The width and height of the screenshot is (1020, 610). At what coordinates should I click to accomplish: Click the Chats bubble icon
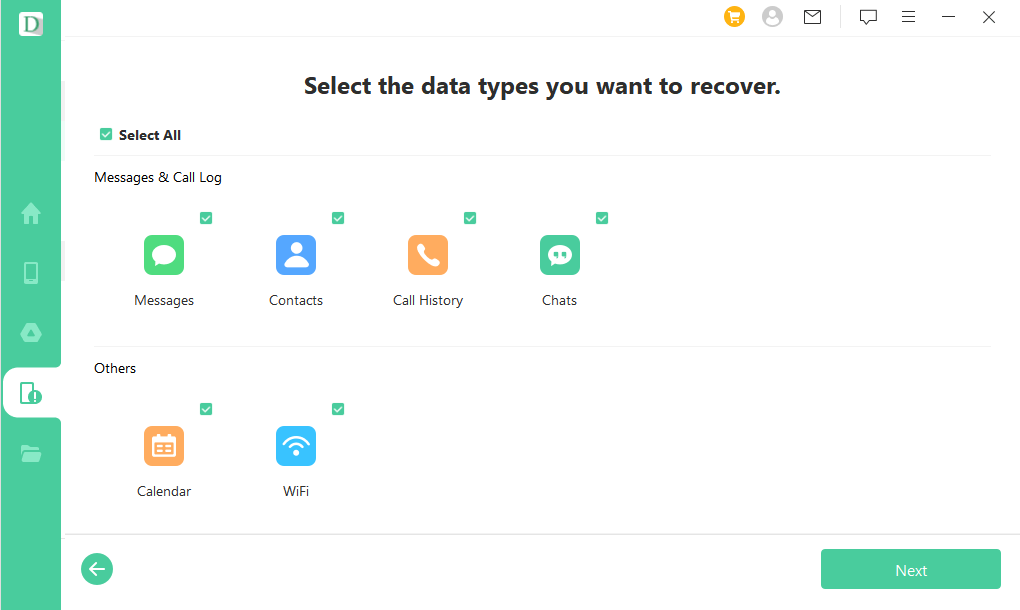point(560,255)
